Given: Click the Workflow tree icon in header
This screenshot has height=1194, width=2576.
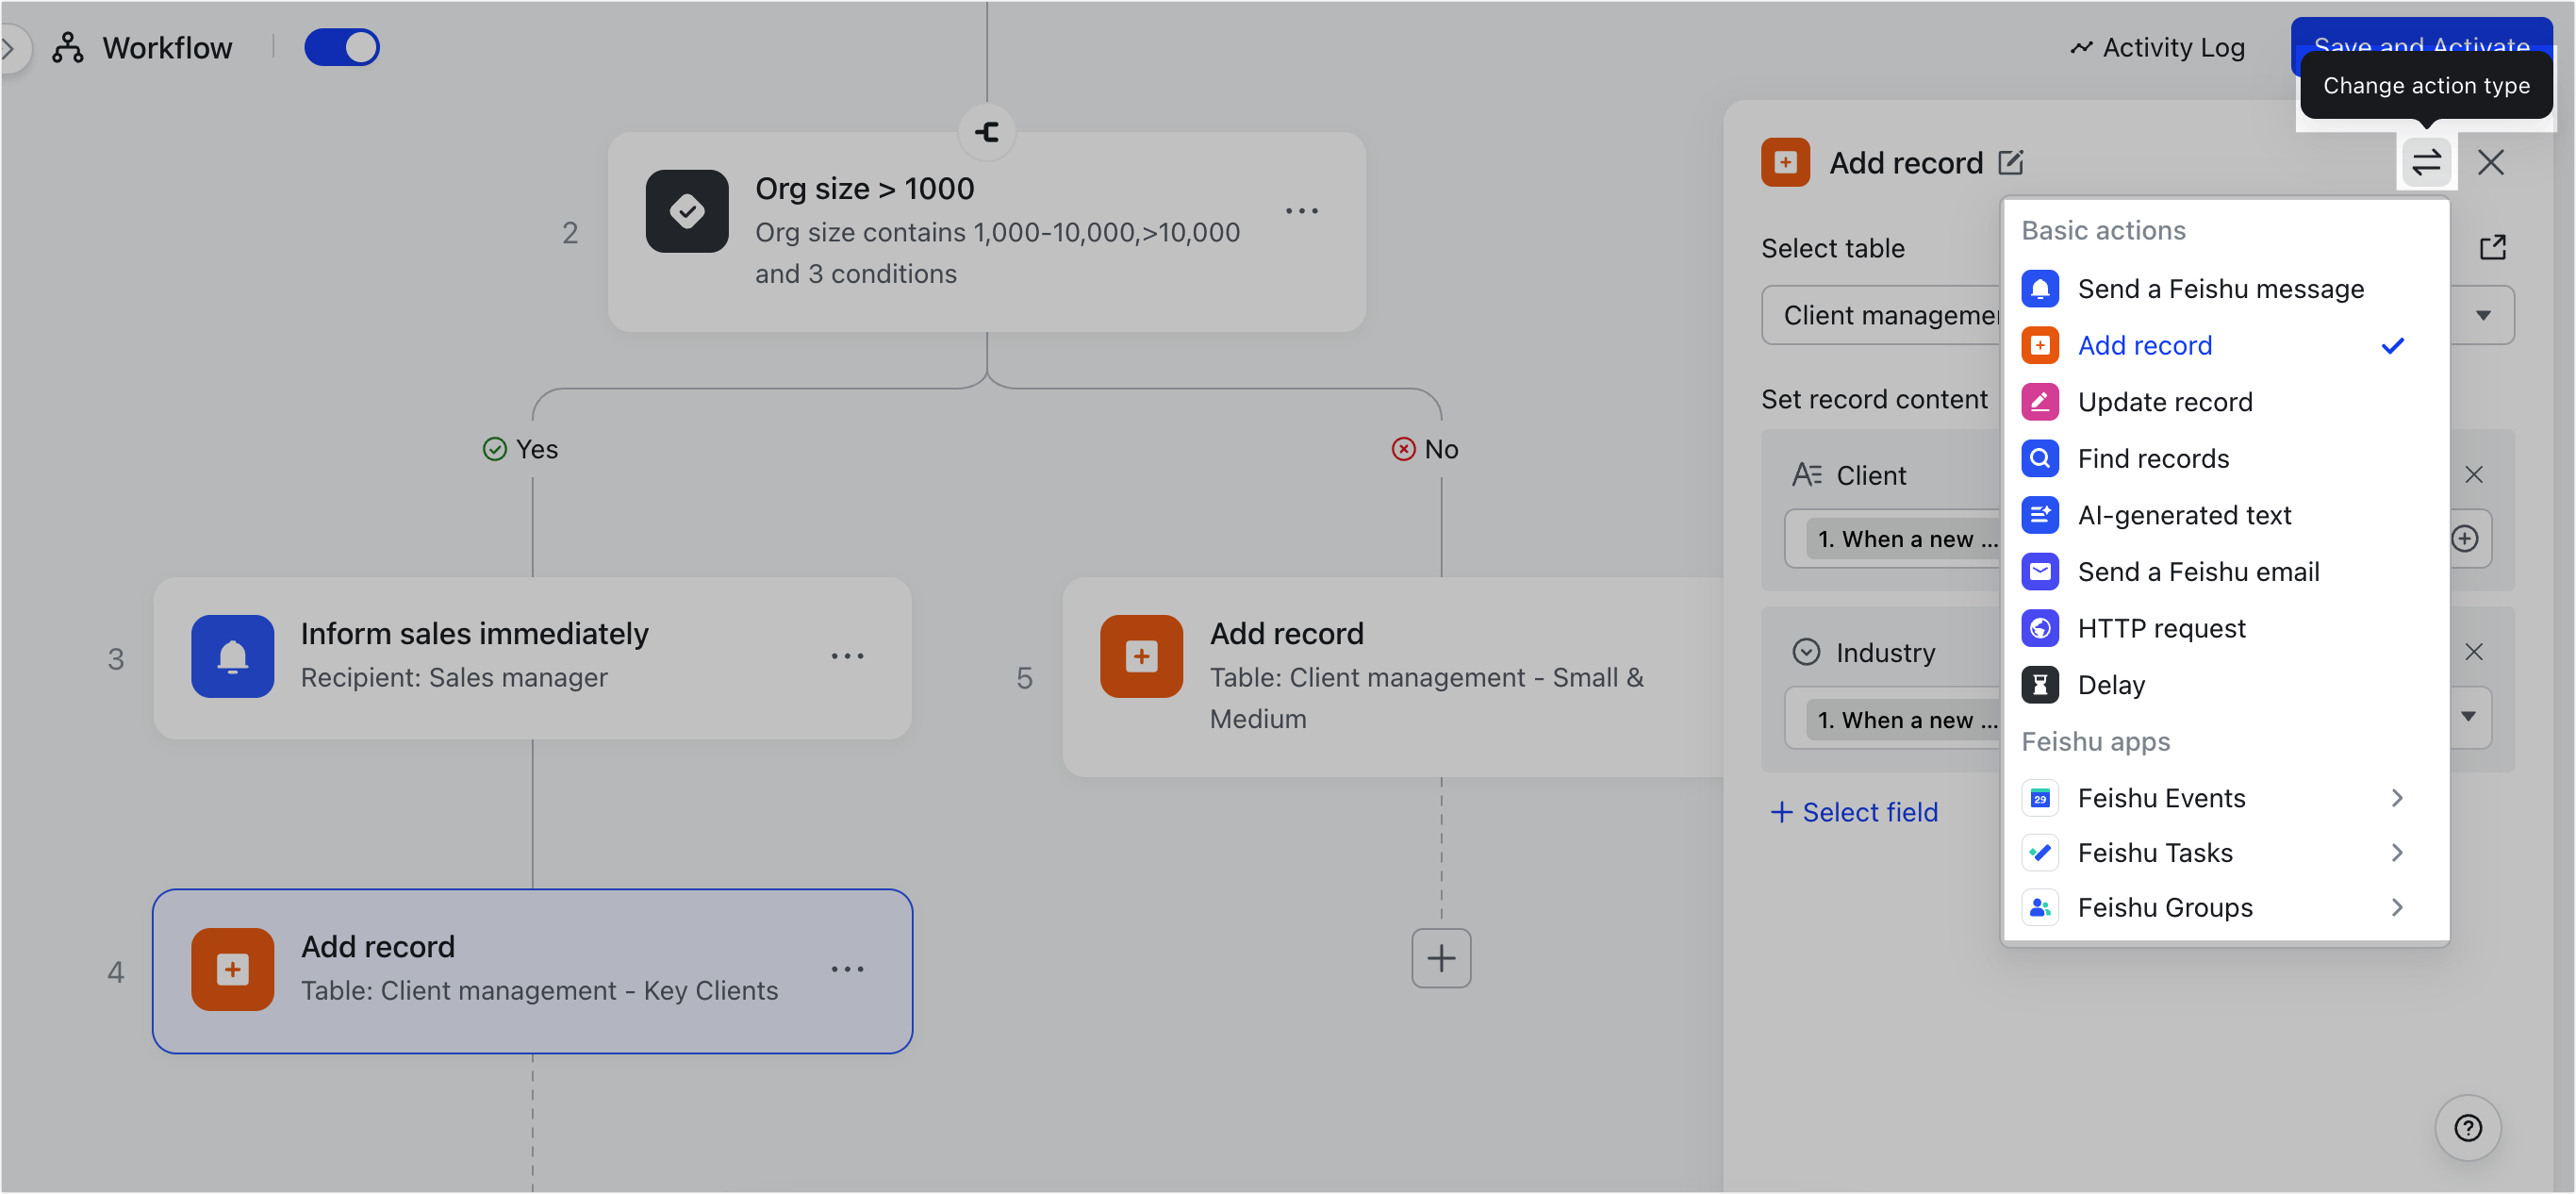Looking at the screenshot, I should tap(67, 47).
